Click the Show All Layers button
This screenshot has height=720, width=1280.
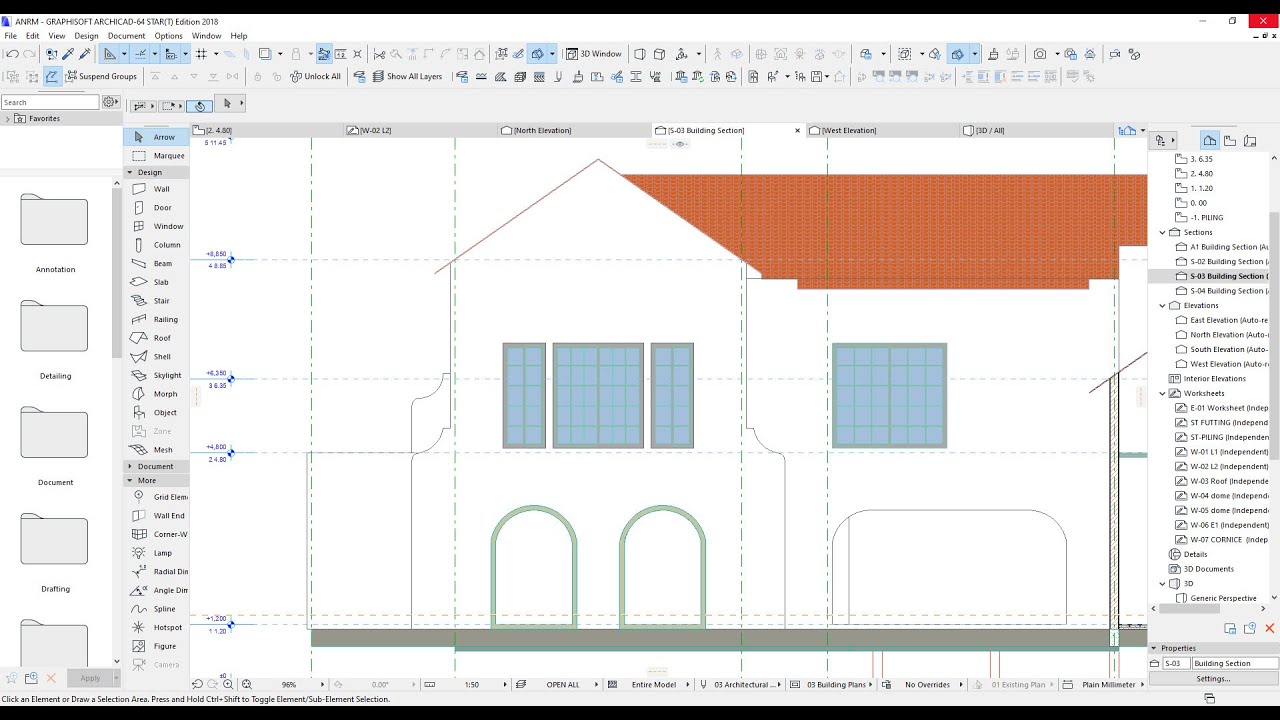click(x=407, y=77)
